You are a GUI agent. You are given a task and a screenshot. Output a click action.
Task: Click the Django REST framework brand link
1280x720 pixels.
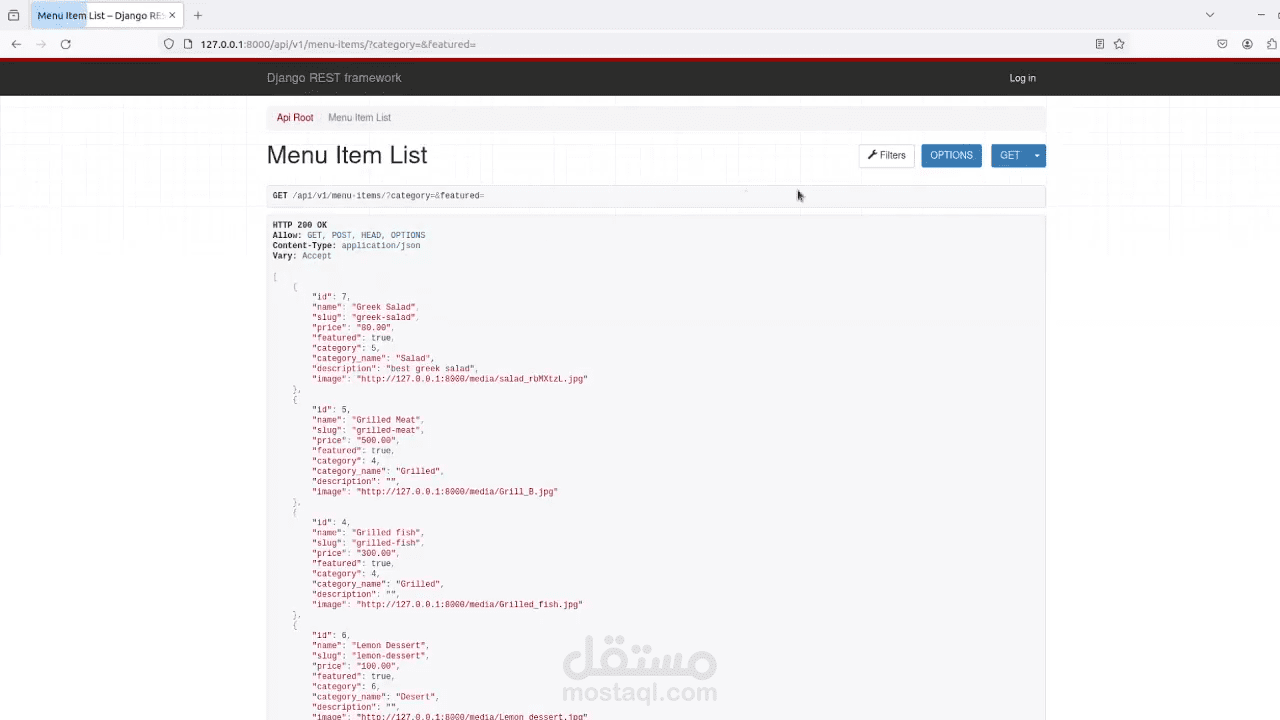click(334, 78)
